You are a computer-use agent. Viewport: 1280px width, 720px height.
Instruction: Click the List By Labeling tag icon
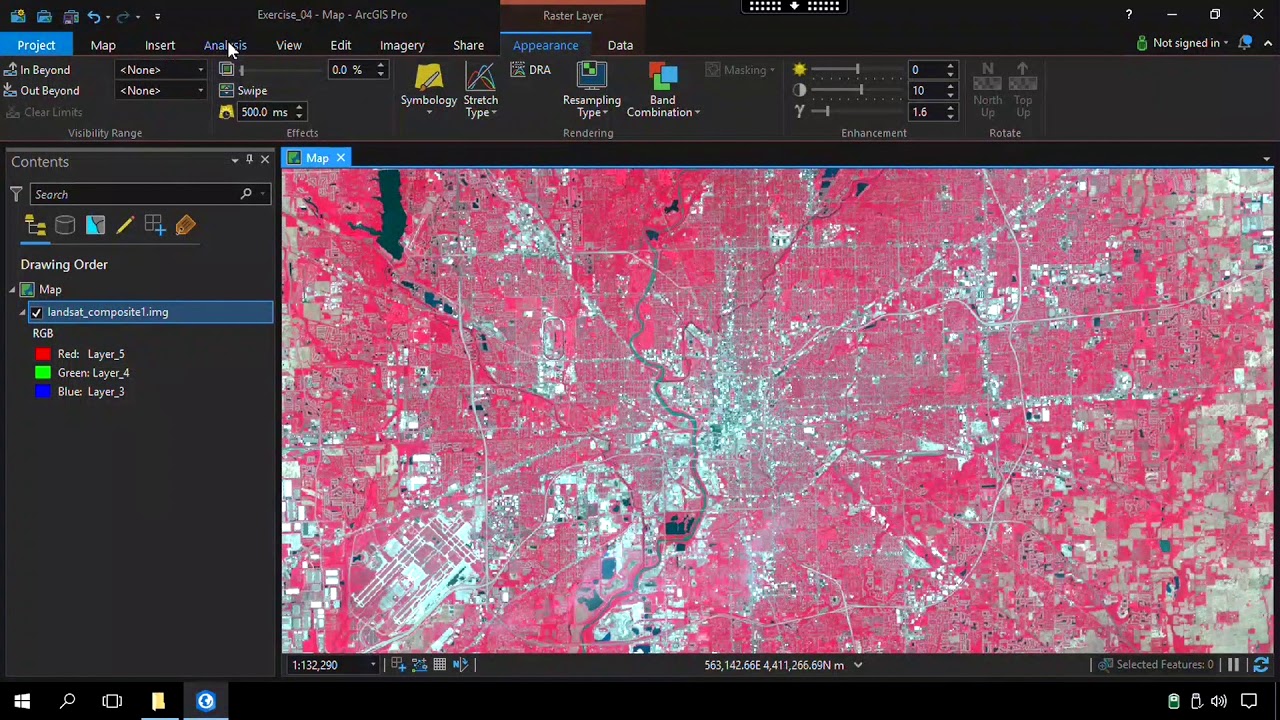pos(185,226)
